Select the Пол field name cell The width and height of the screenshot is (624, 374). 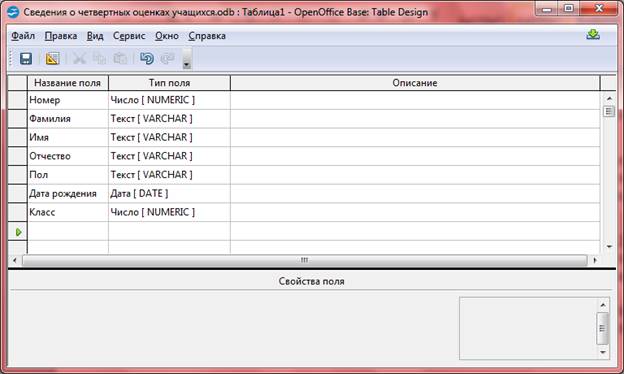68,175
